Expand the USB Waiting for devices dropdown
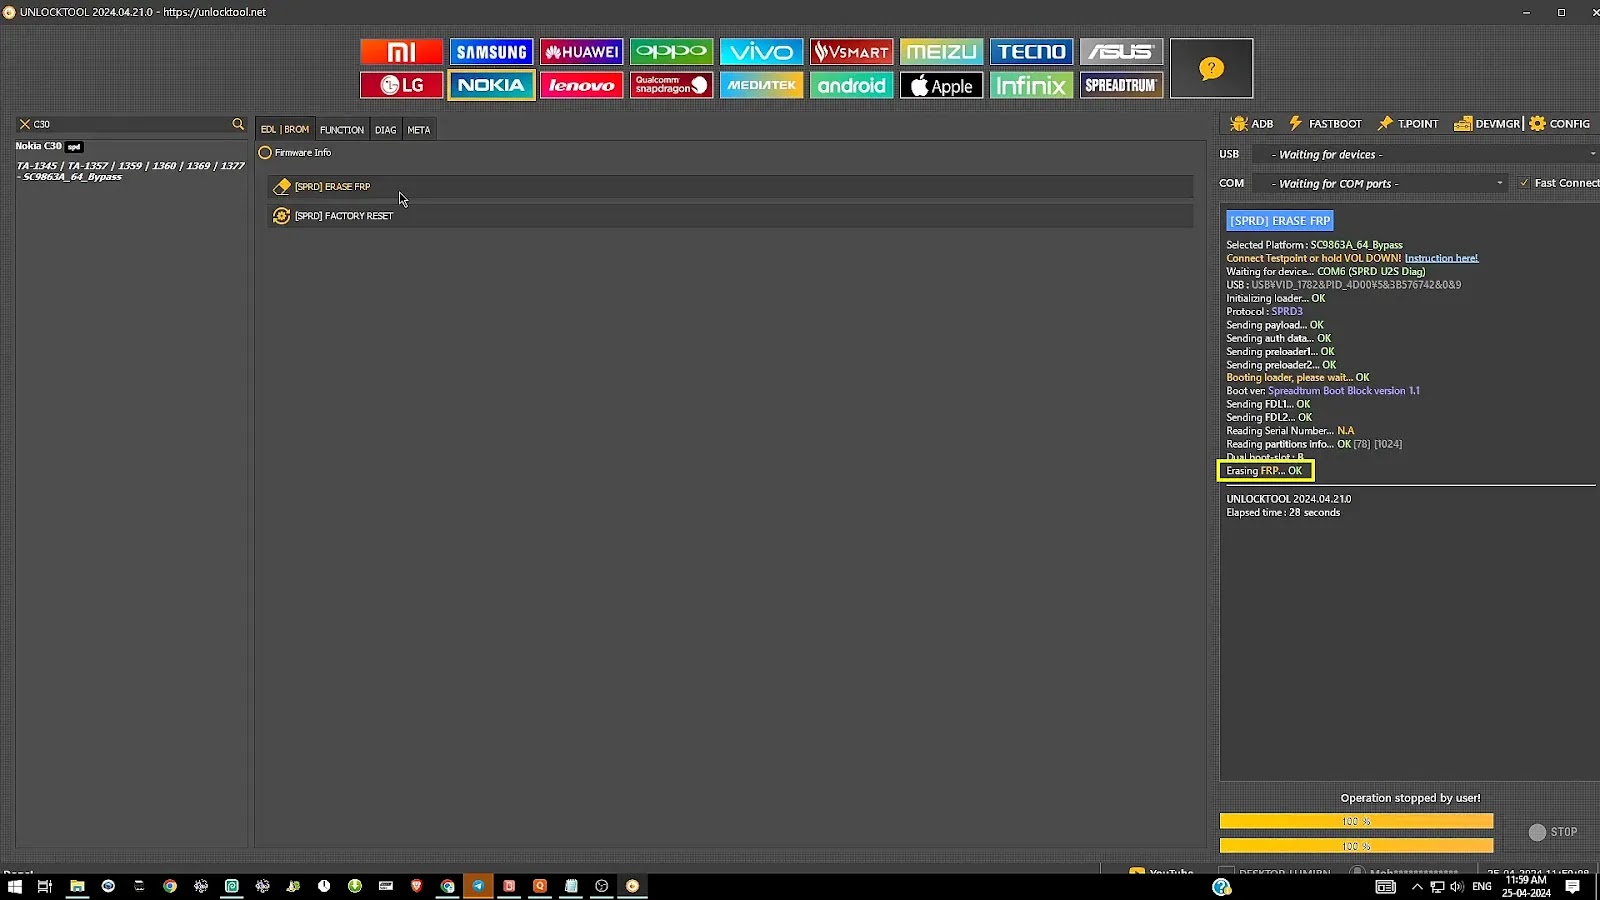Screen dimensions: 1600x900 point(1426,155)
